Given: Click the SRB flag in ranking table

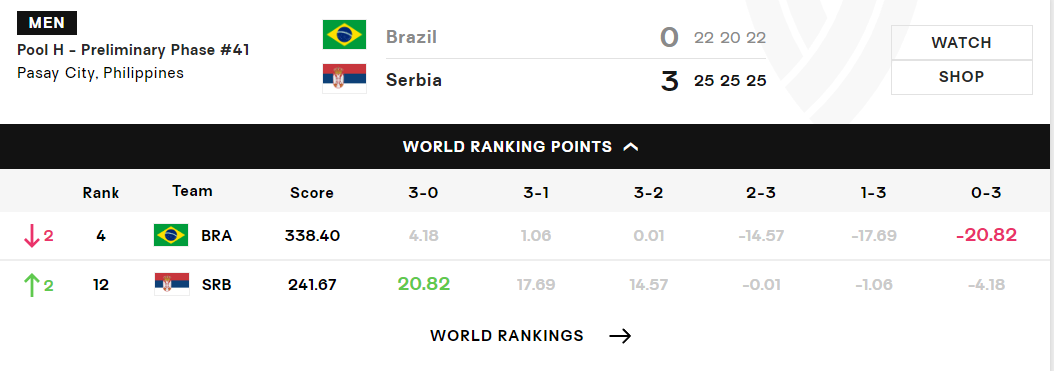Looking at the screenshot, I should click(x=171, y=284).
